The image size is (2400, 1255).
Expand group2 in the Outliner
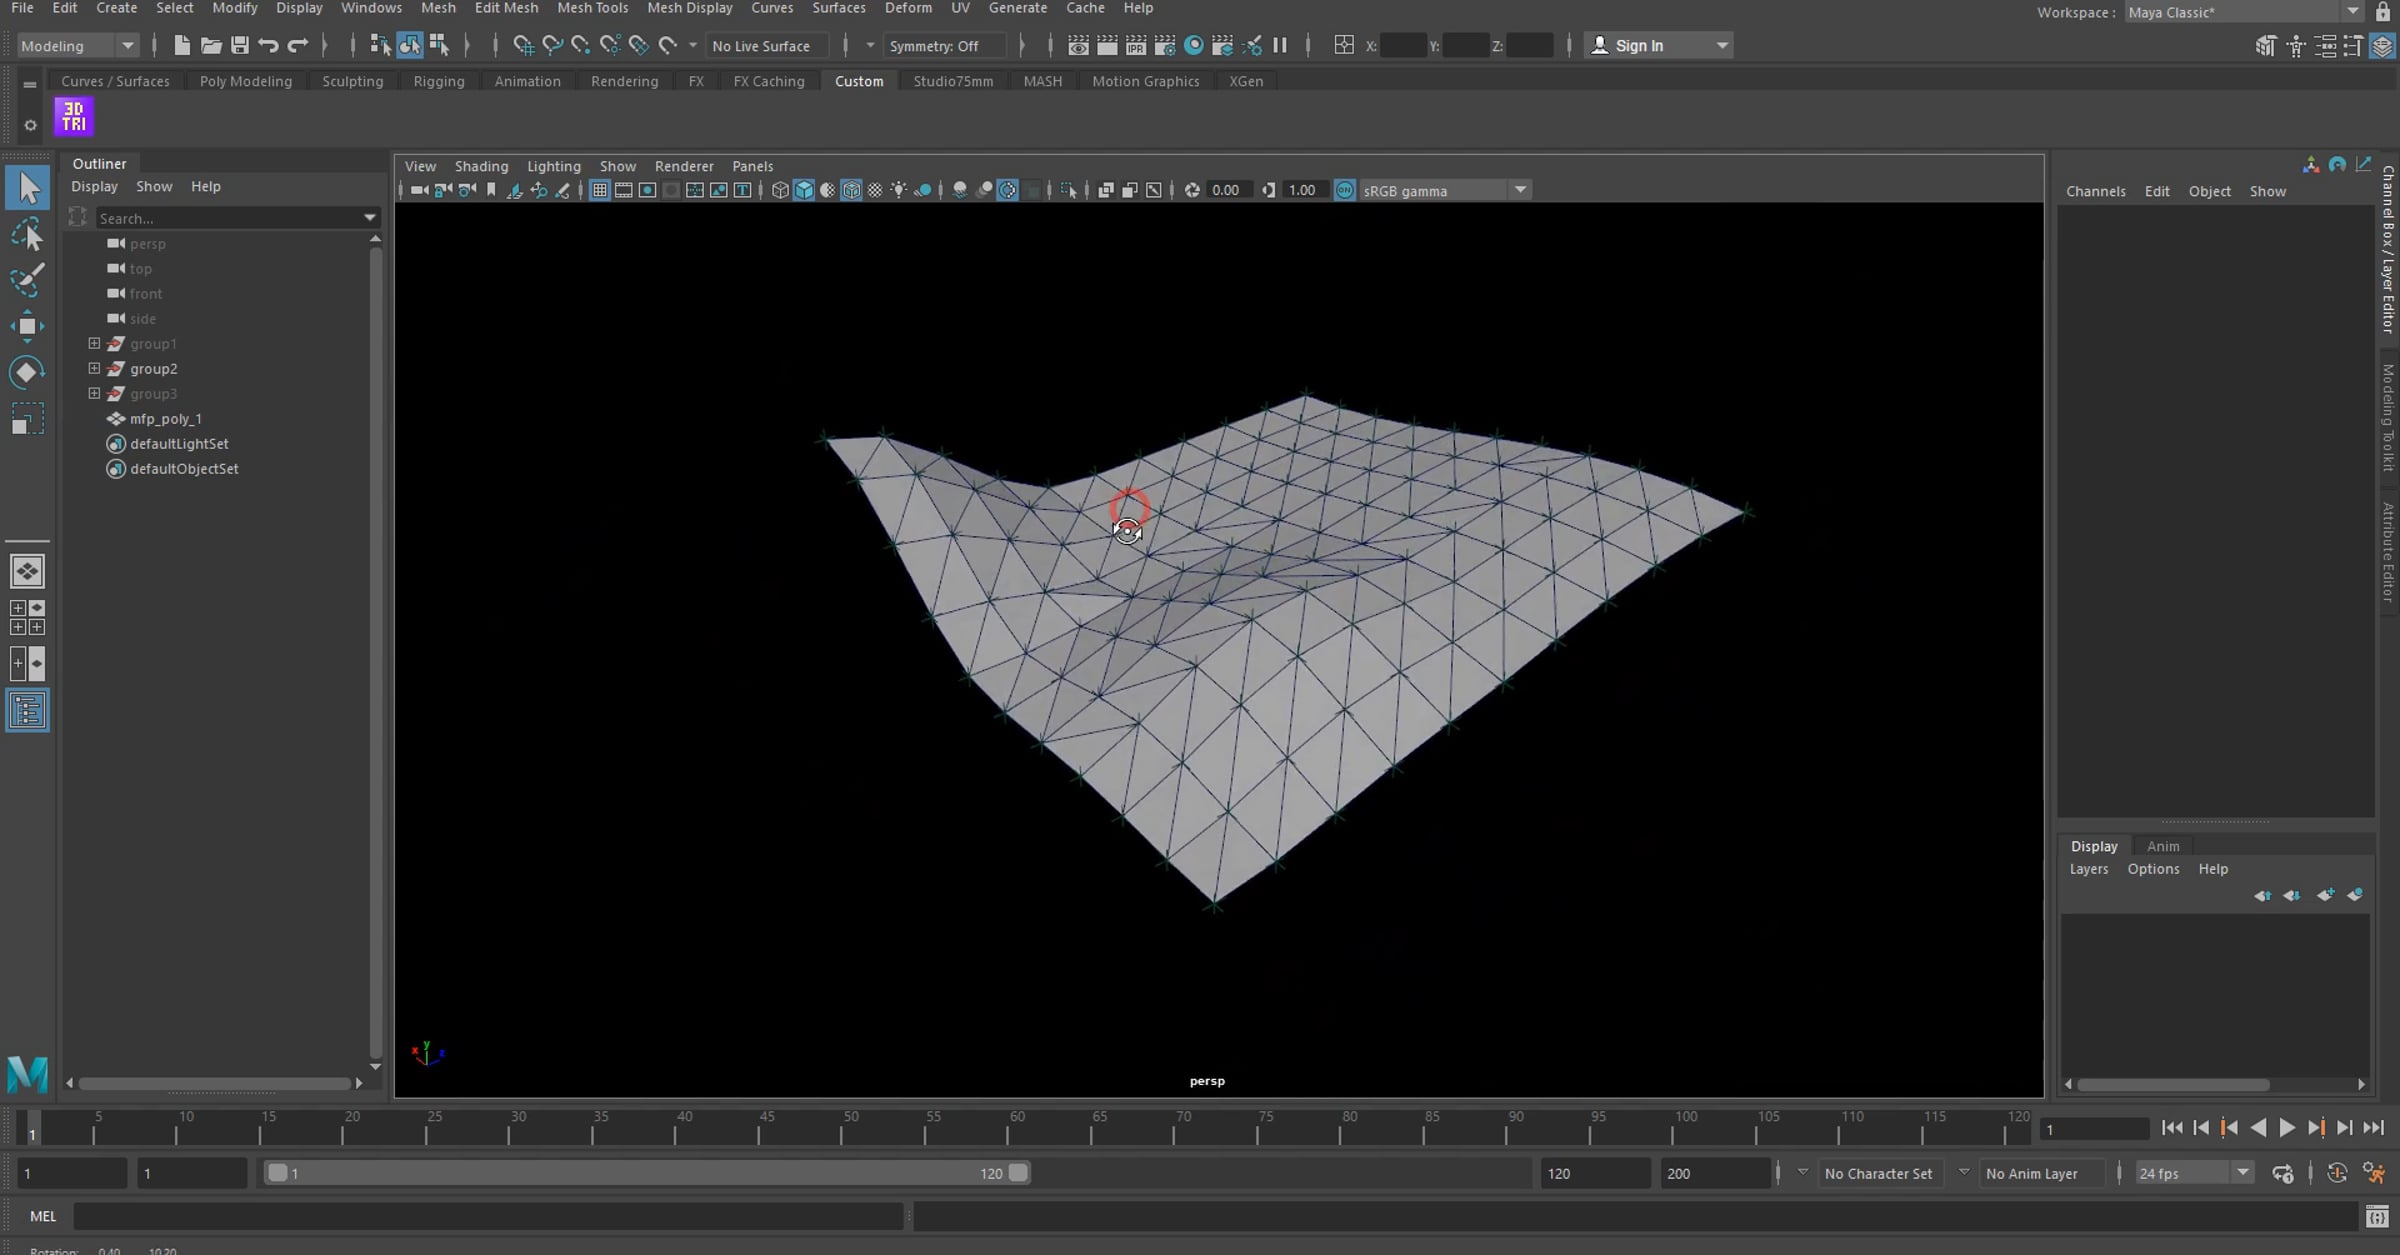94,368
